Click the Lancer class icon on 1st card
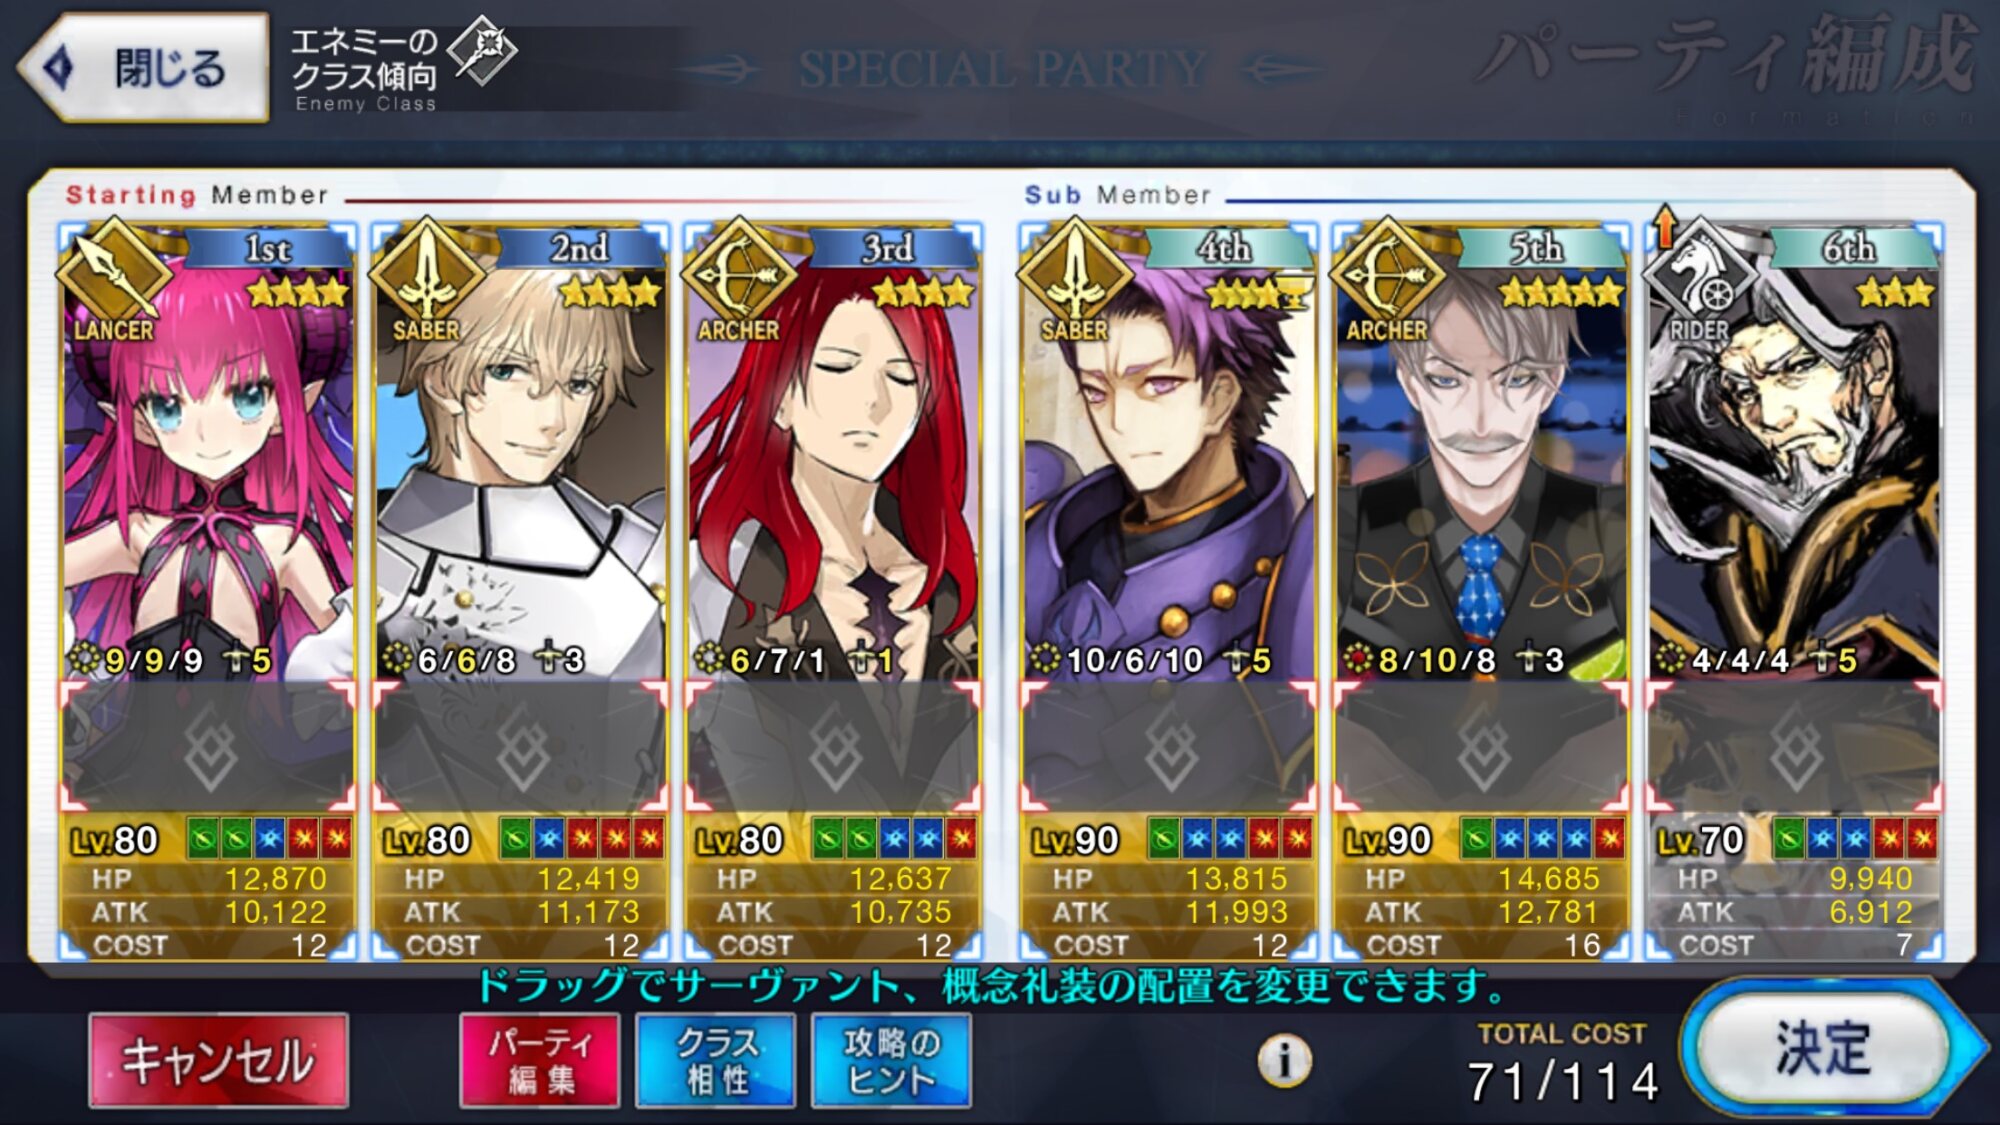Viewport: 2000px width, 1125px height. pos(113,277)
